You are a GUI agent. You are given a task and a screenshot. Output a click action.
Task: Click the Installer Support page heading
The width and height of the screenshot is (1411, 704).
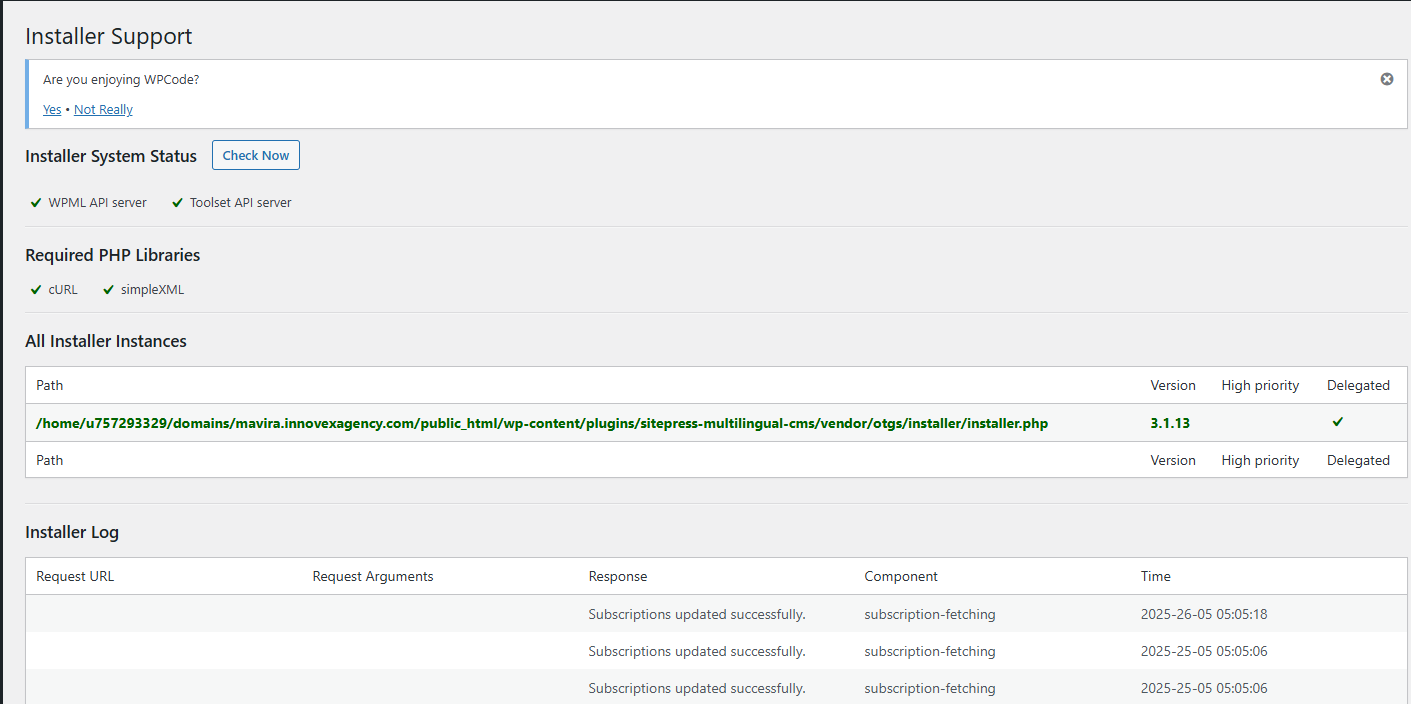tap(109, 36)
